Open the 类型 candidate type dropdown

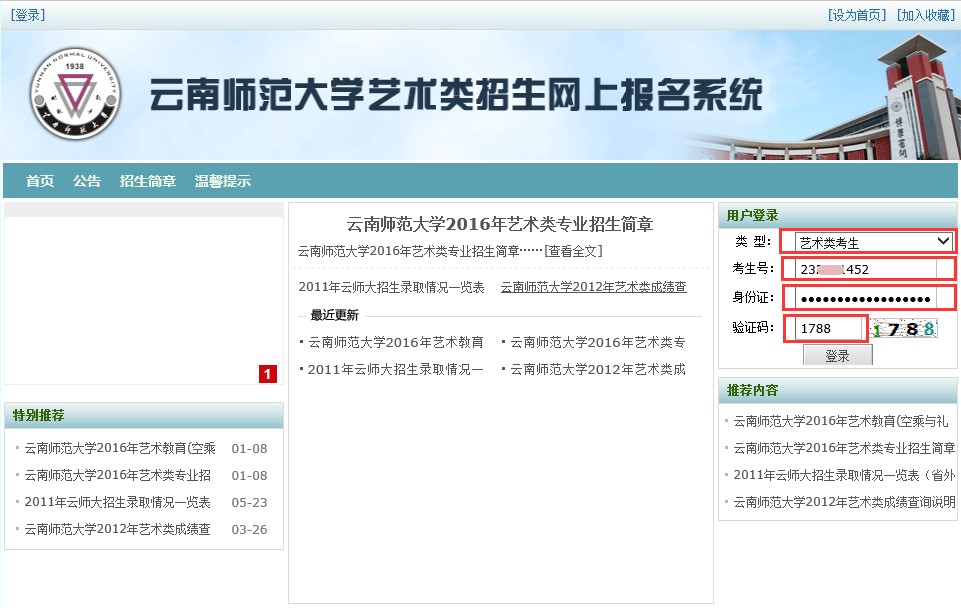(873, 242)
